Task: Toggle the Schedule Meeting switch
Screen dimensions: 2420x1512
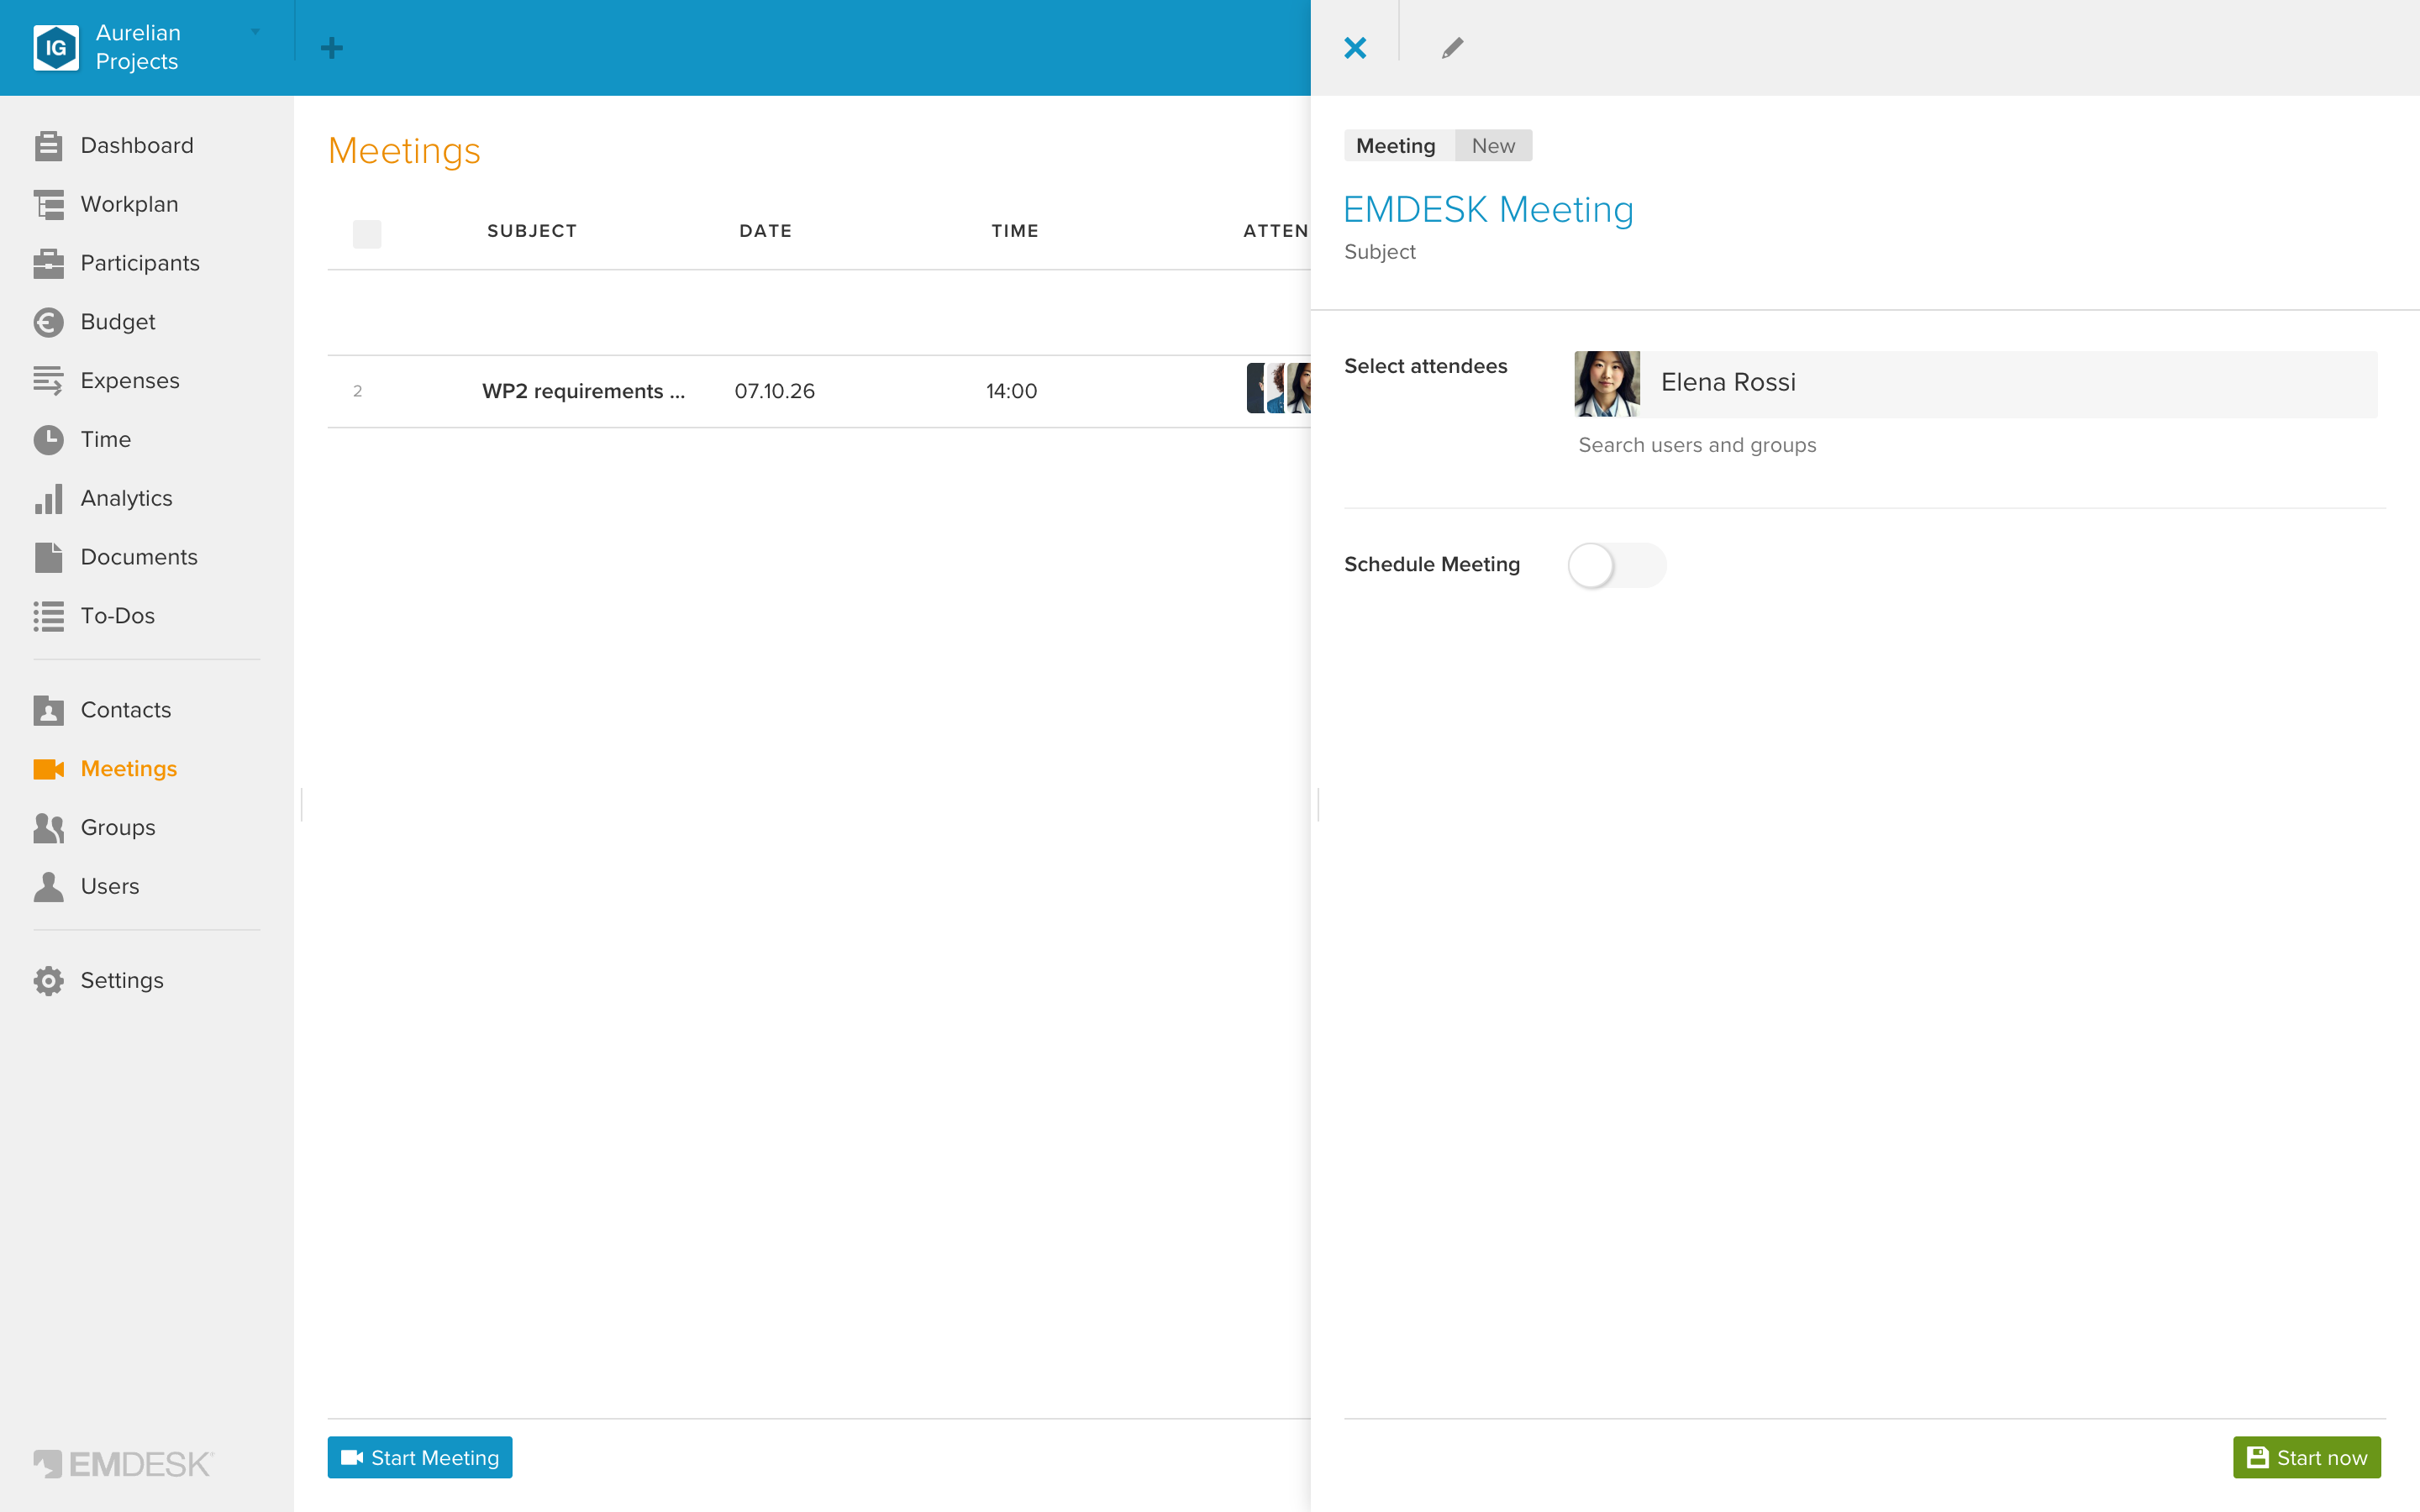Action: pos(1616,565)
